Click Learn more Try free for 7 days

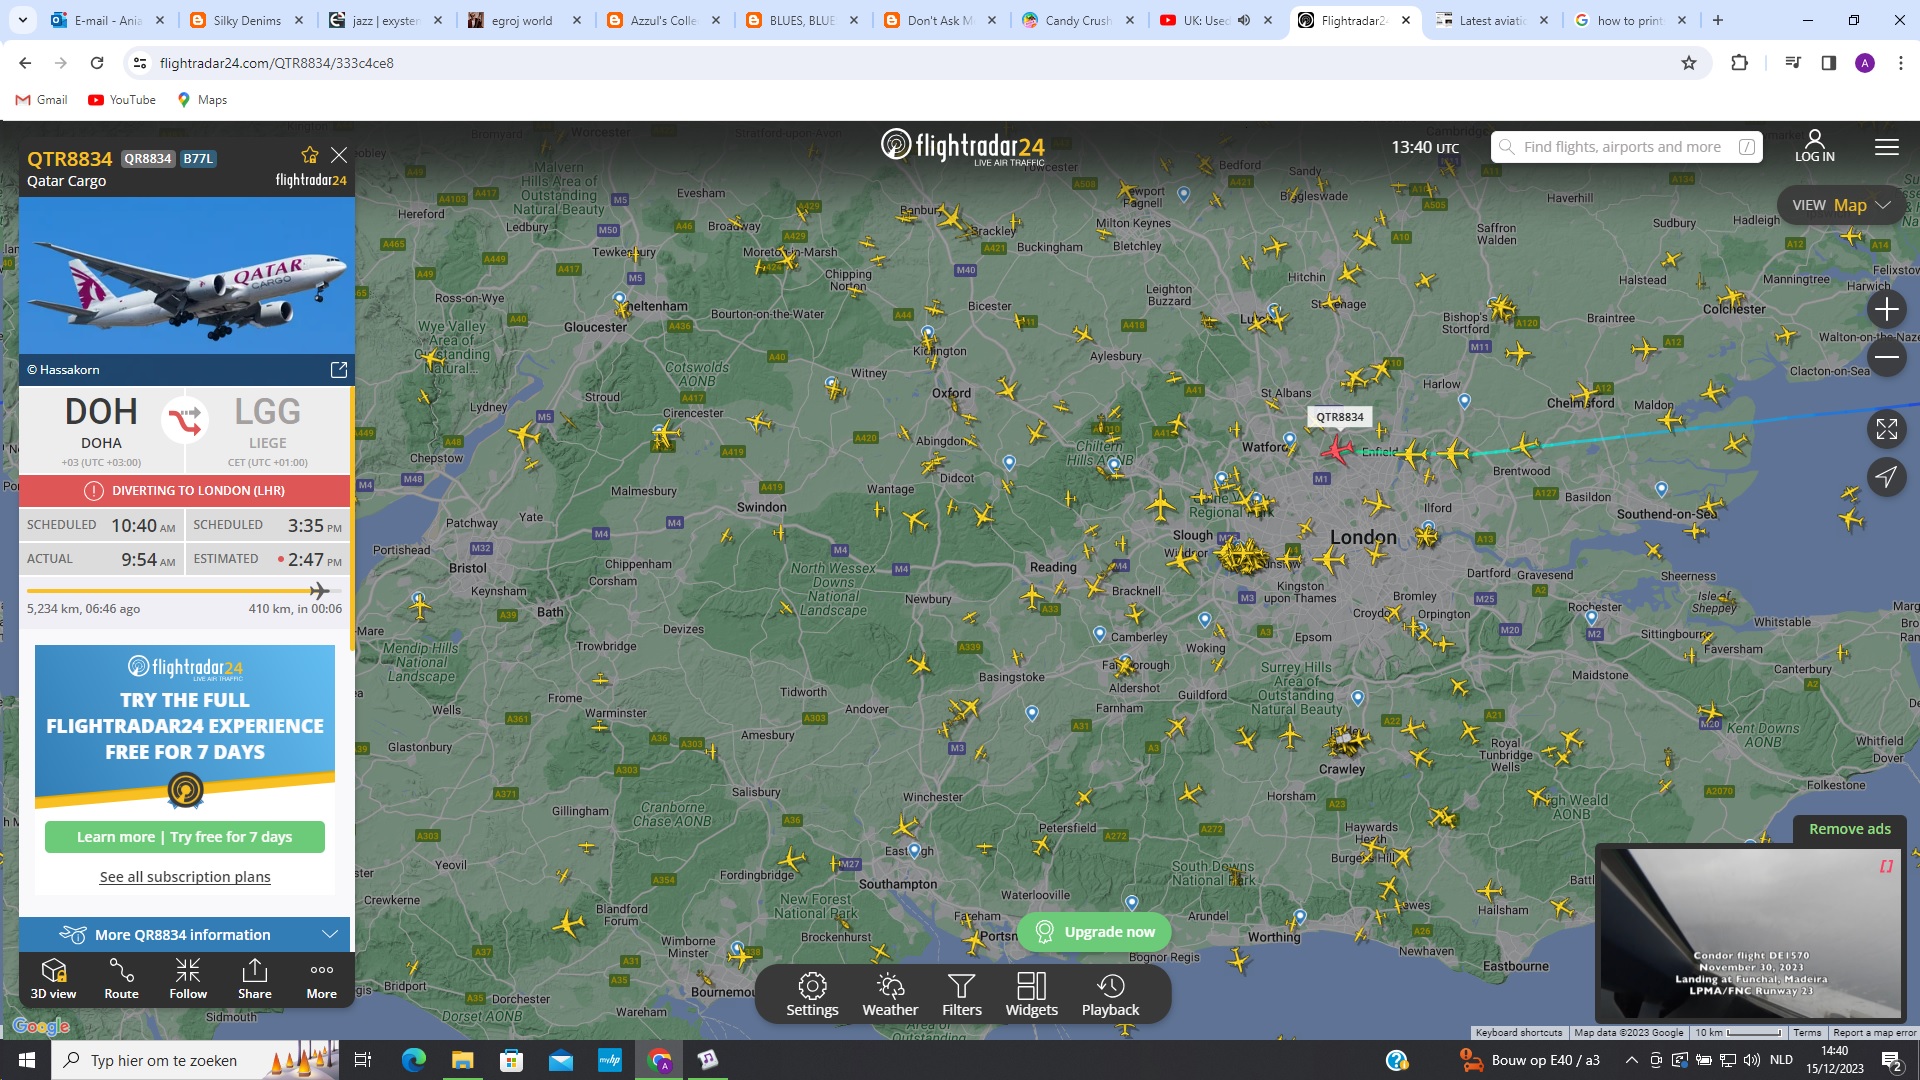coord(185,837)
